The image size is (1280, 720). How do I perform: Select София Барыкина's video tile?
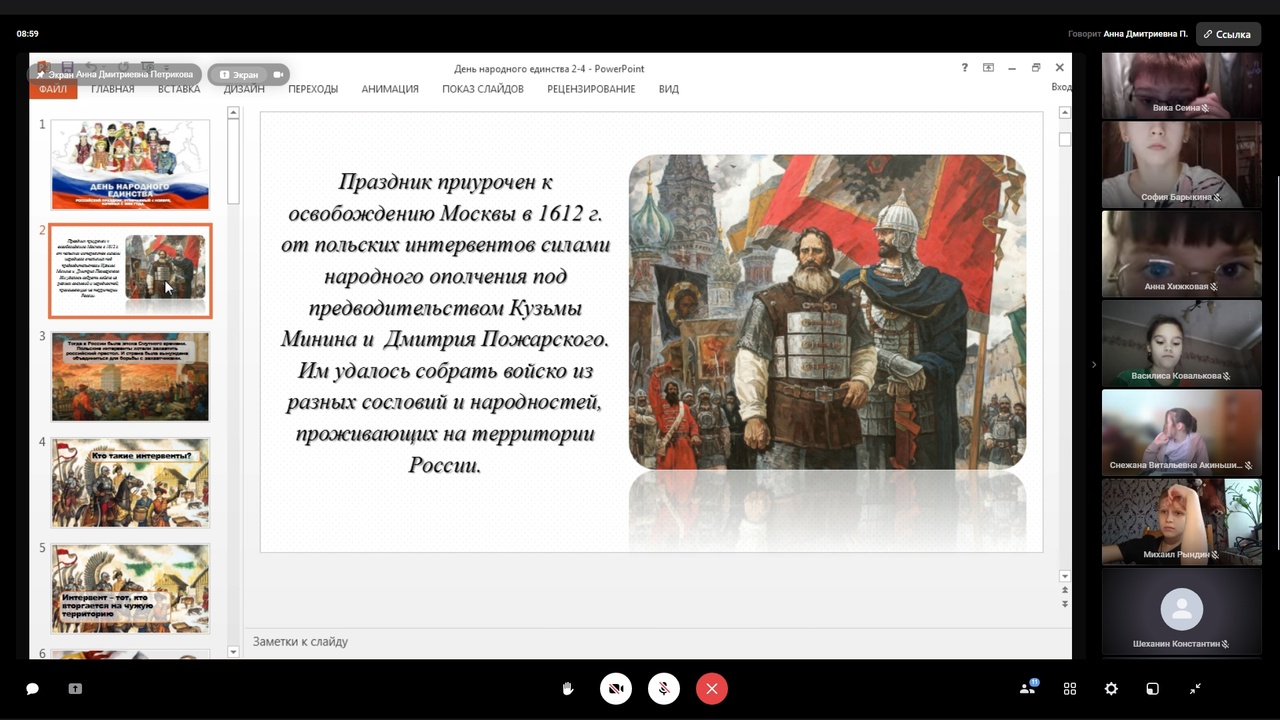point(1182,164)
